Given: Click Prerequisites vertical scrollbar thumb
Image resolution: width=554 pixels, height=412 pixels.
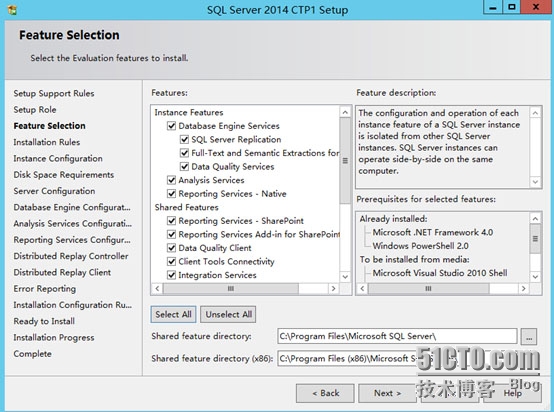Looking at the screenshot, I should tap(535, 239).
